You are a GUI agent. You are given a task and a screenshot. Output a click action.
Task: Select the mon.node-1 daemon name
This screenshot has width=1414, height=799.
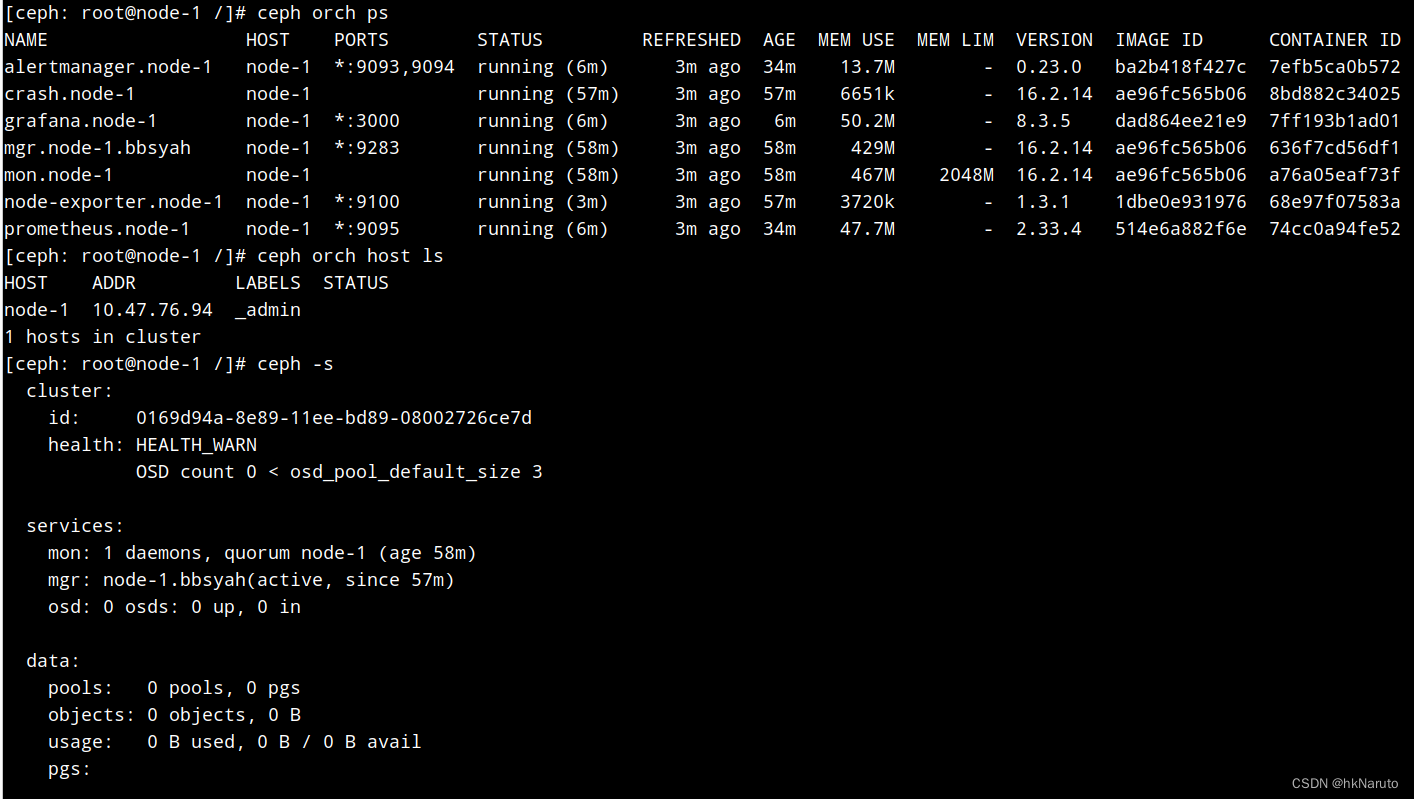(x=59, y=175)
